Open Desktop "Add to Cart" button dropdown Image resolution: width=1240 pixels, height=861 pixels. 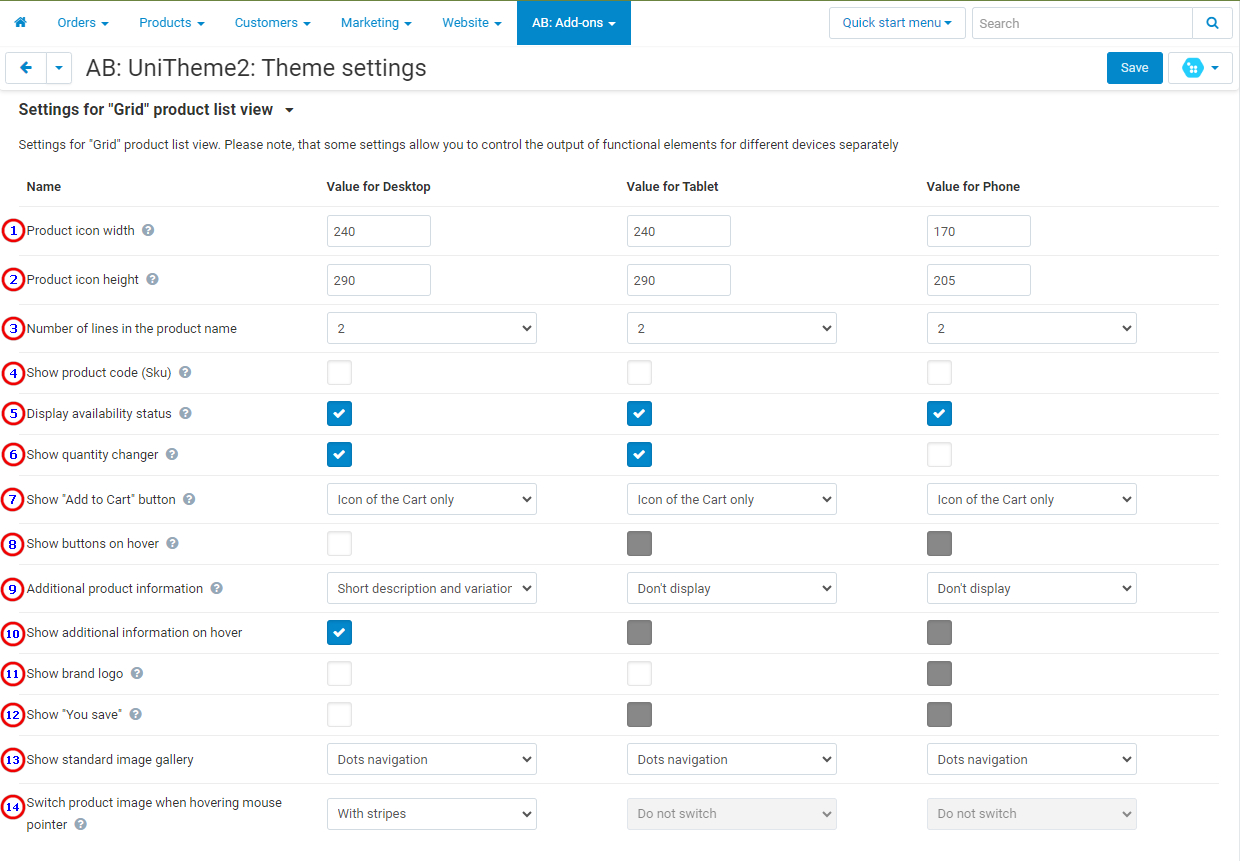431,499
